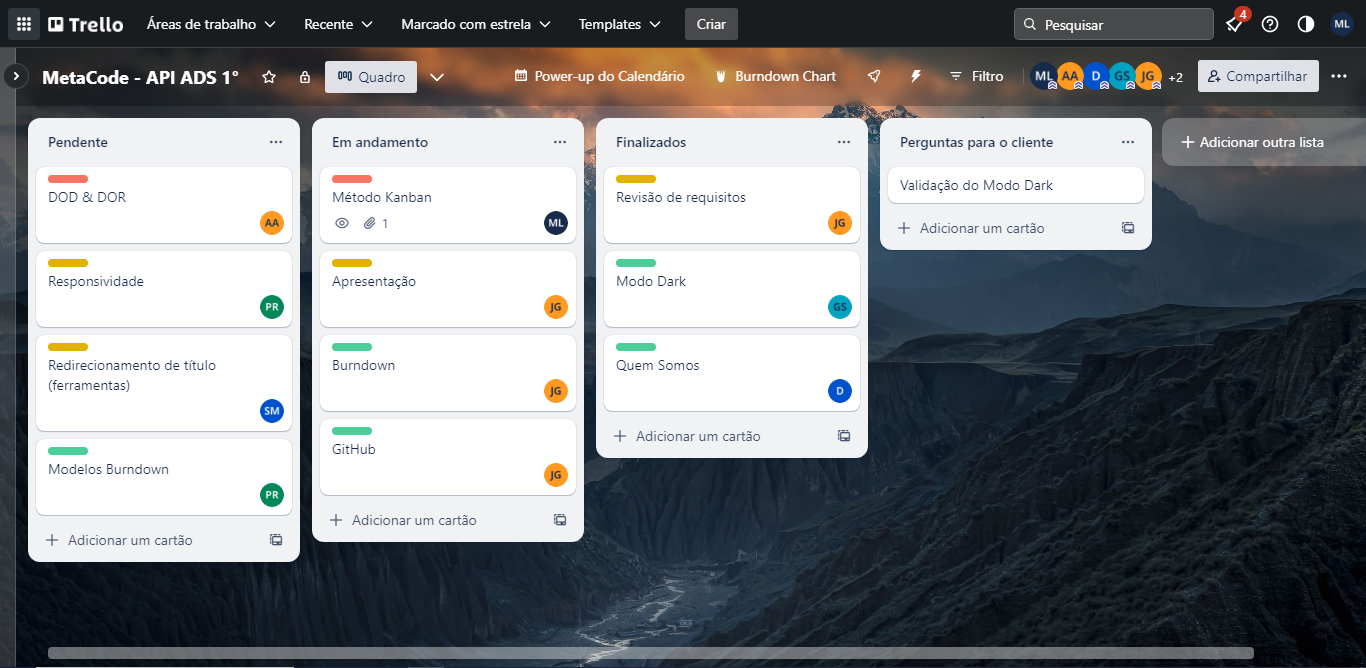Screen dimensions: 1366x668
Task: Click the board lock visibility icon
Action: coord(305,77)
